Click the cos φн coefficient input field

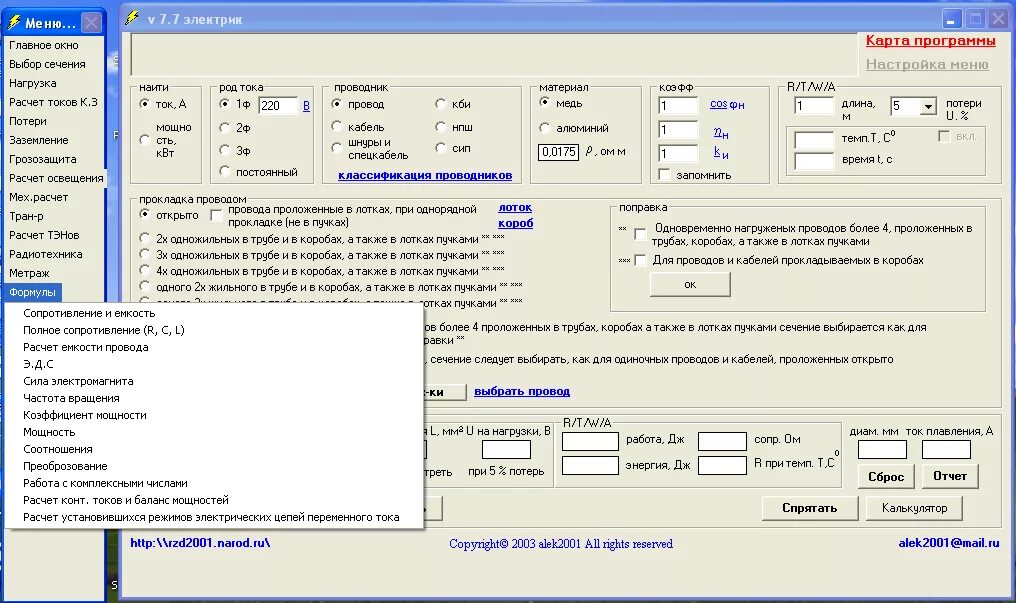click(678, 106)
